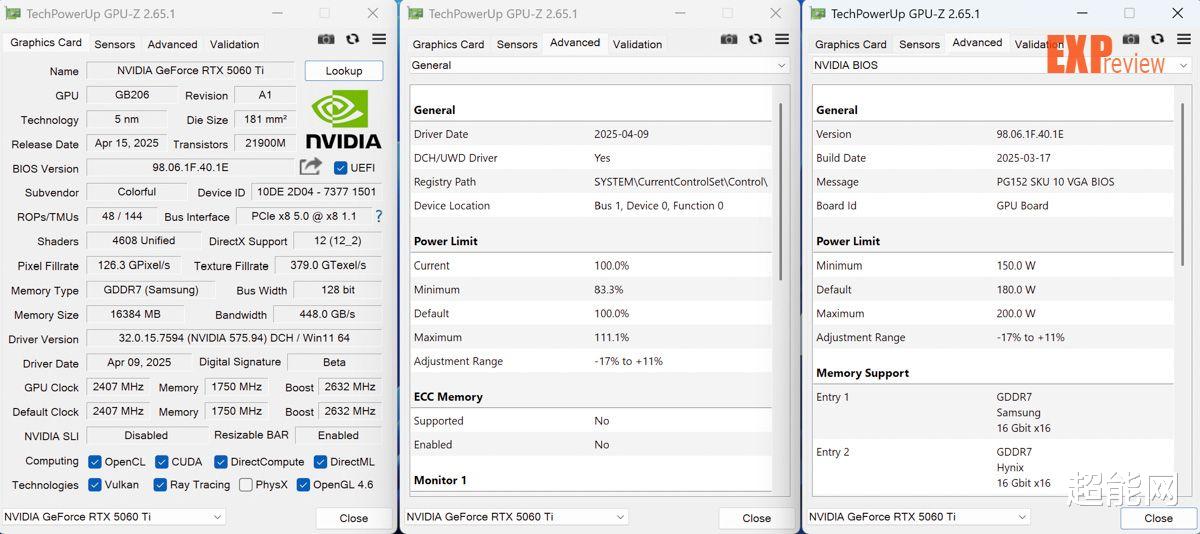Click Close button in right window
Viewport: 1200px width, 534px height.
pyautogui.click(x=1159, y=518)
